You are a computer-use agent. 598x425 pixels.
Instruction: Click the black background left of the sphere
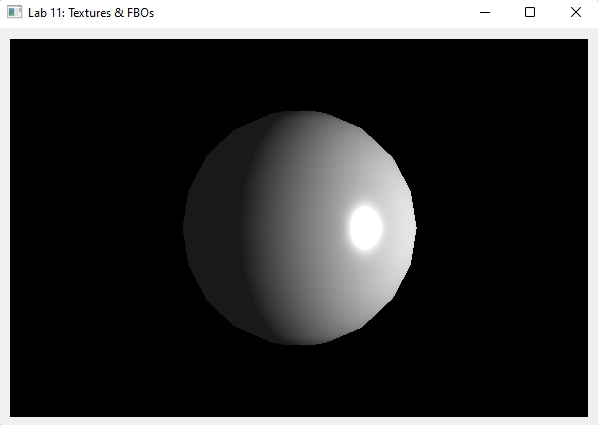pos(95,228)
